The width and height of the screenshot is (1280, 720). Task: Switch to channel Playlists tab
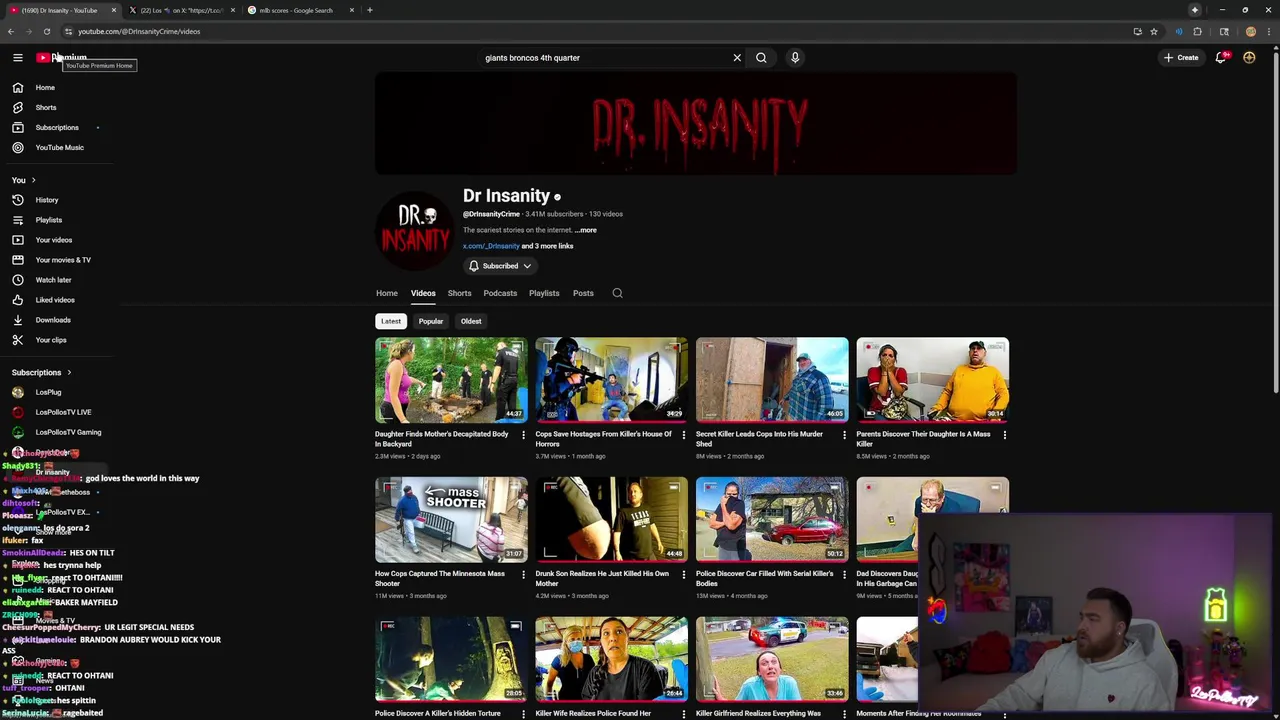544,293
